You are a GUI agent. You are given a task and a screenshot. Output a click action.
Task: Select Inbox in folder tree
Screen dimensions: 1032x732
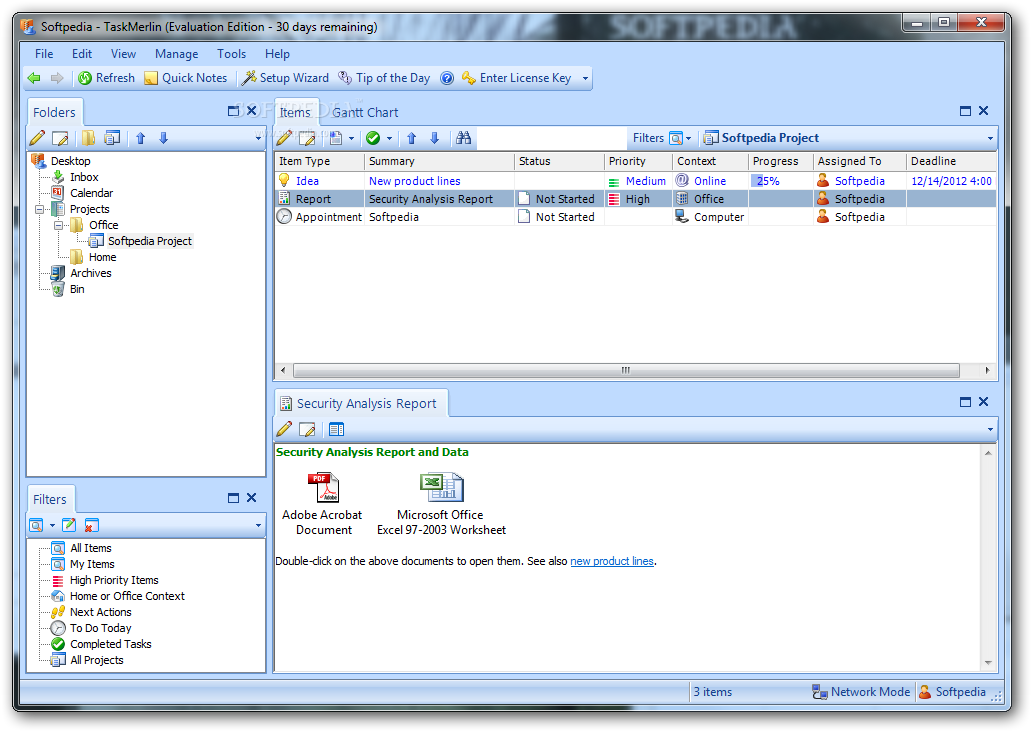pyautogui.click(x=84, y=177)
